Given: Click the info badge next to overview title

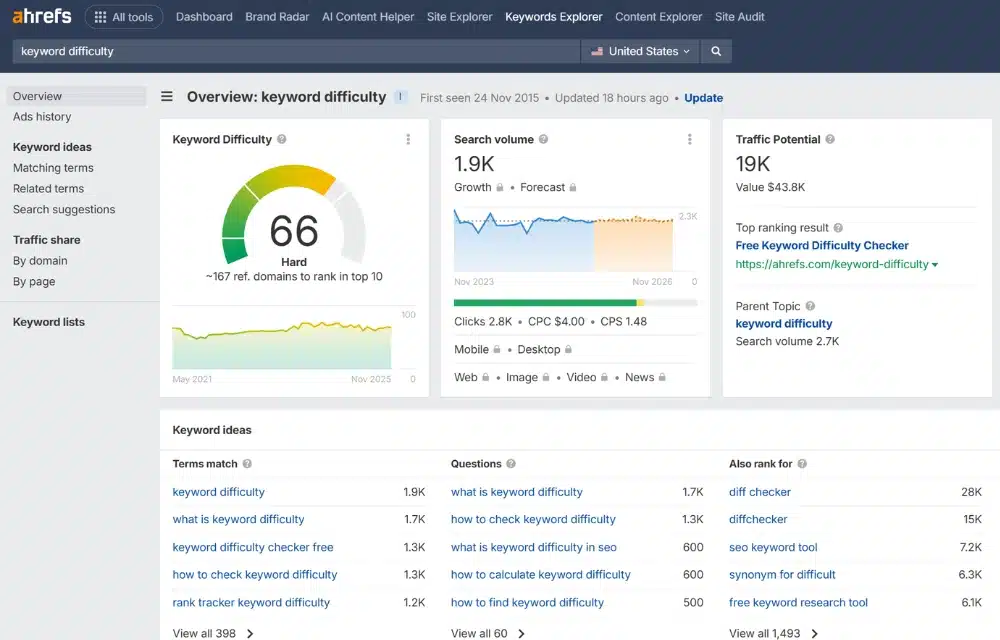Looking at the screenshot, I should click(401, 97).
